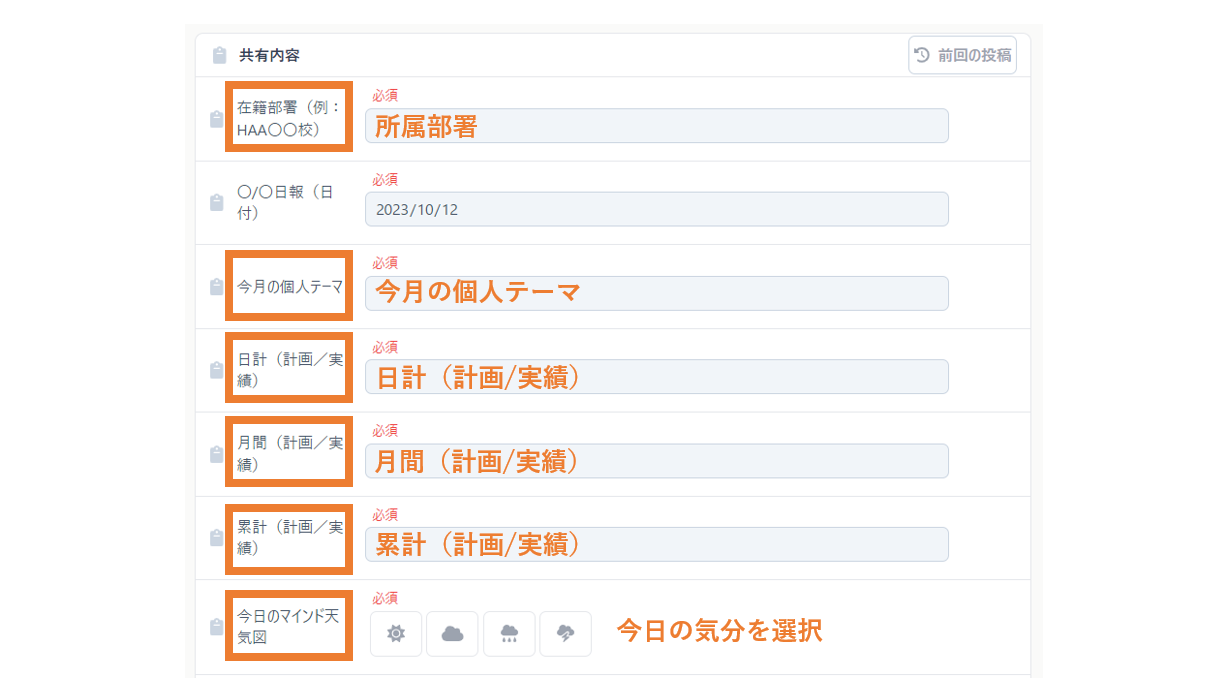Click the 在籍部署 input field

tap(656, 126)
